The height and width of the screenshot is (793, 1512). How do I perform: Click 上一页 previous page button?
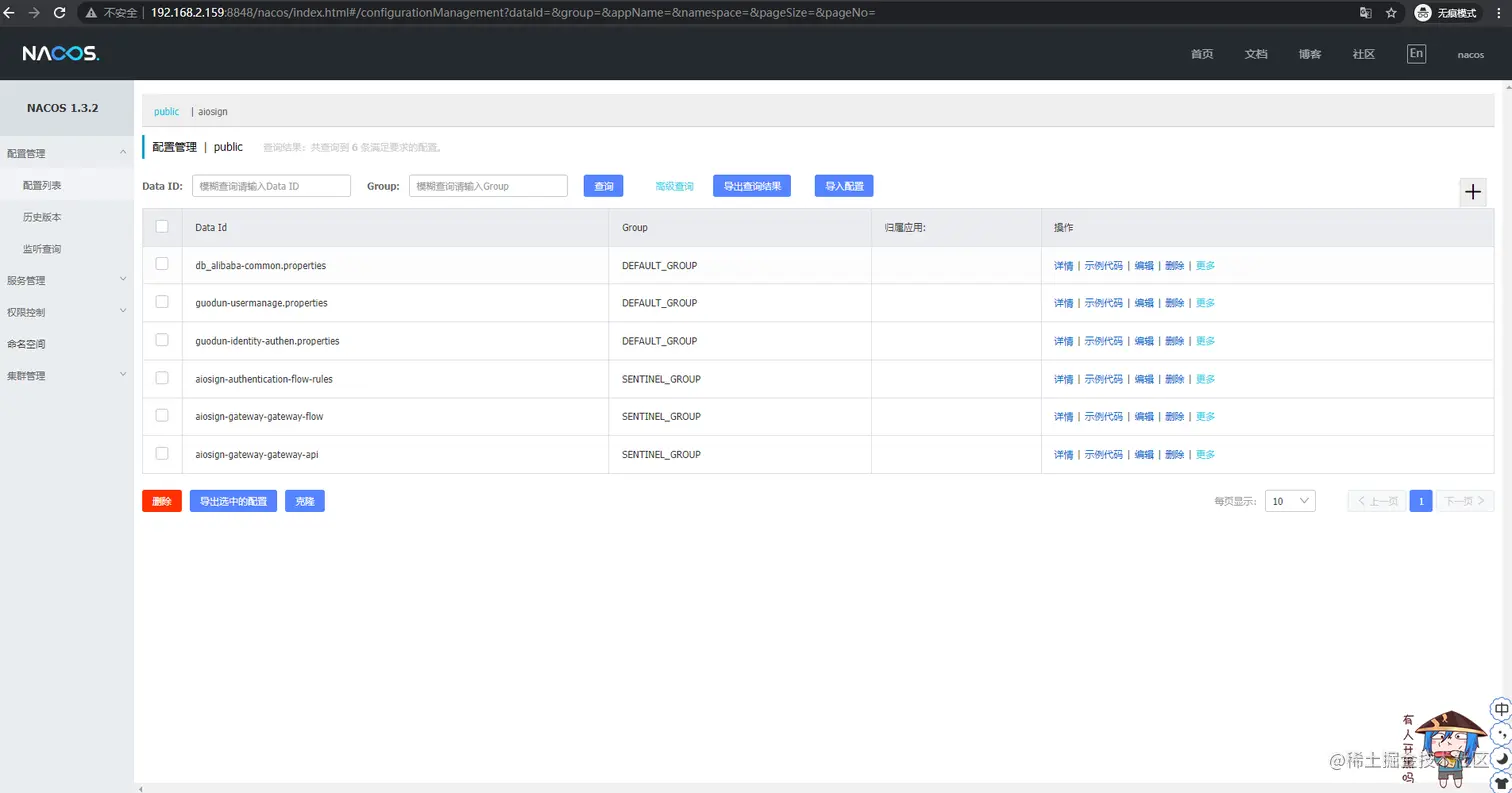coord(1377,501)
